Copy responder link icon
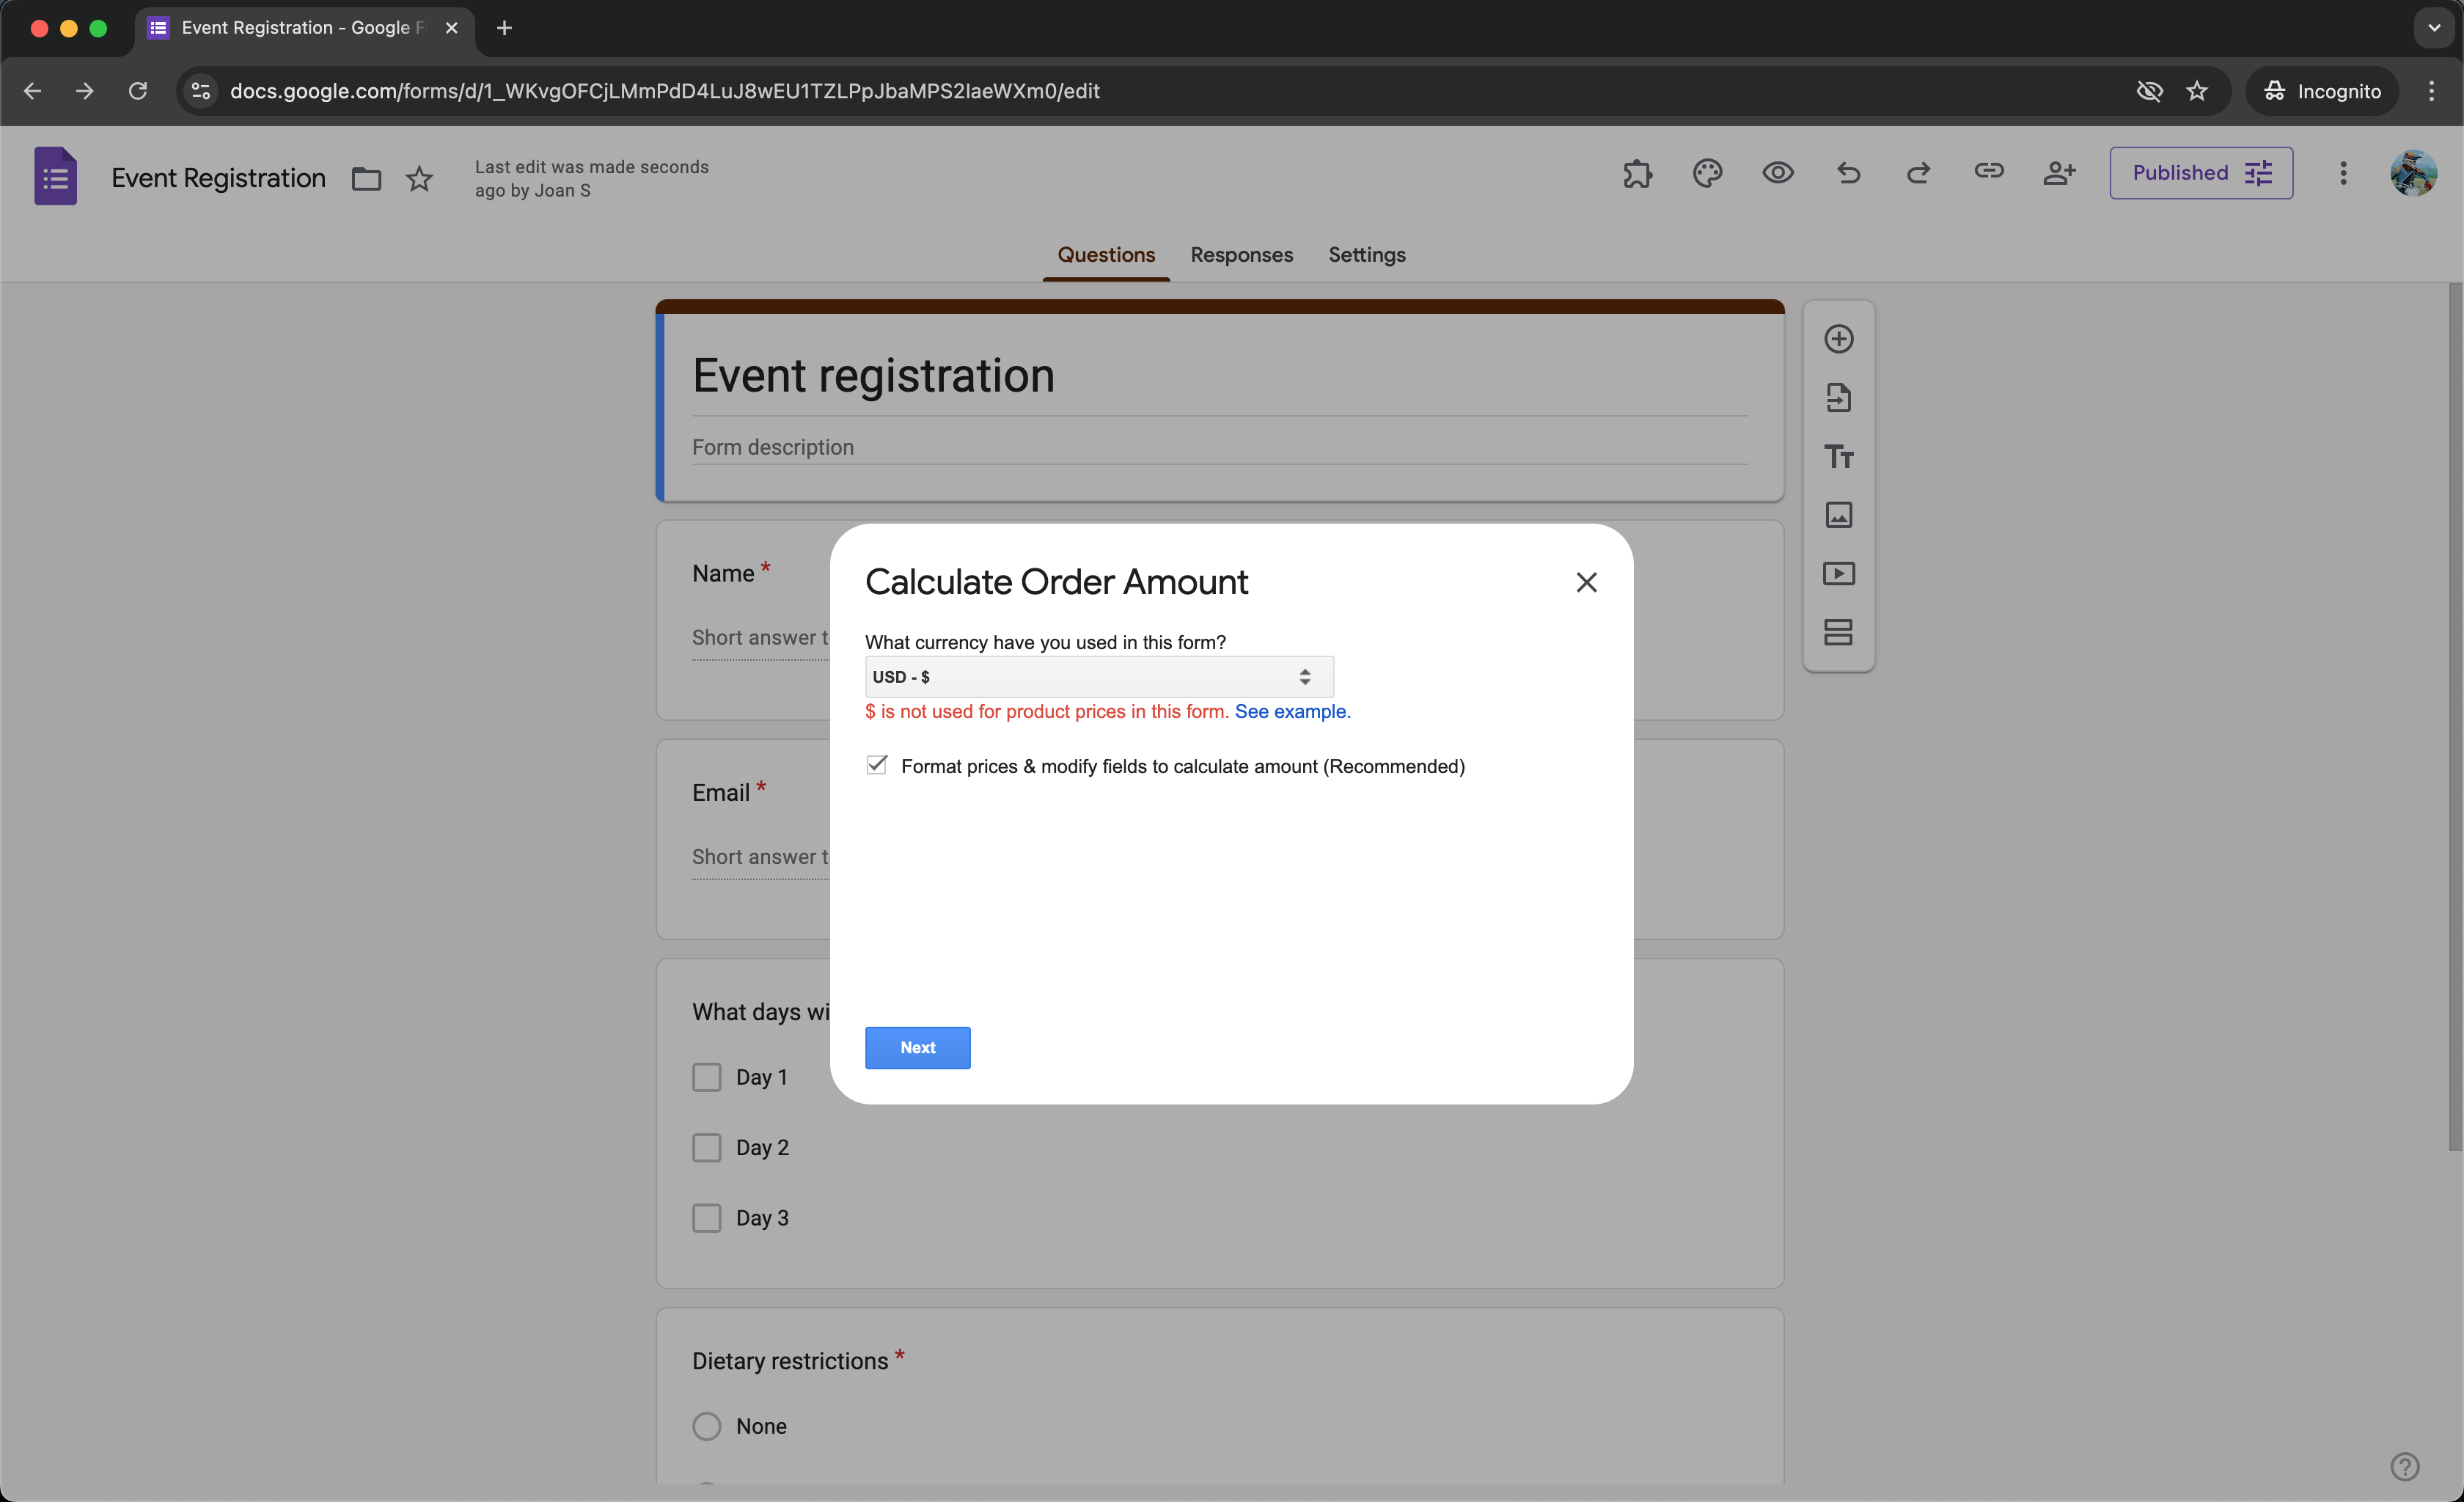2464x1502 pixels. click(x=1988, y=172)
